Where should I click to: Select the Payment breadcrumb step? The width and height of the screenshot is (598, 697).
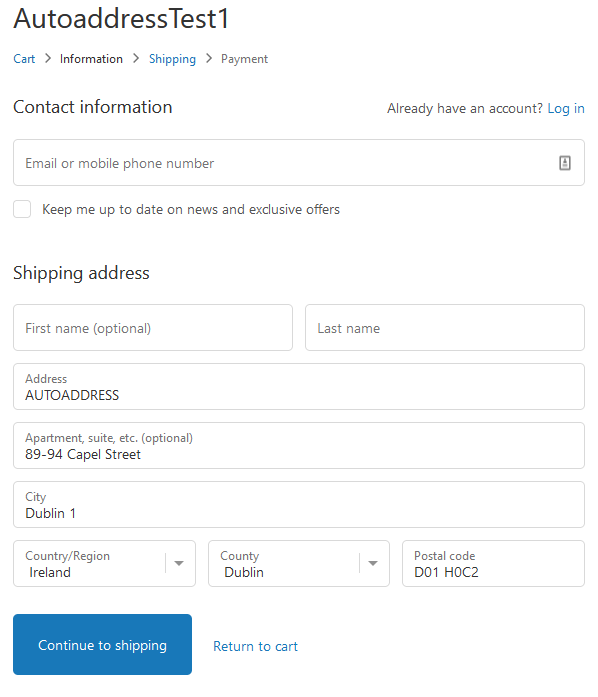[x=244, y=59]
